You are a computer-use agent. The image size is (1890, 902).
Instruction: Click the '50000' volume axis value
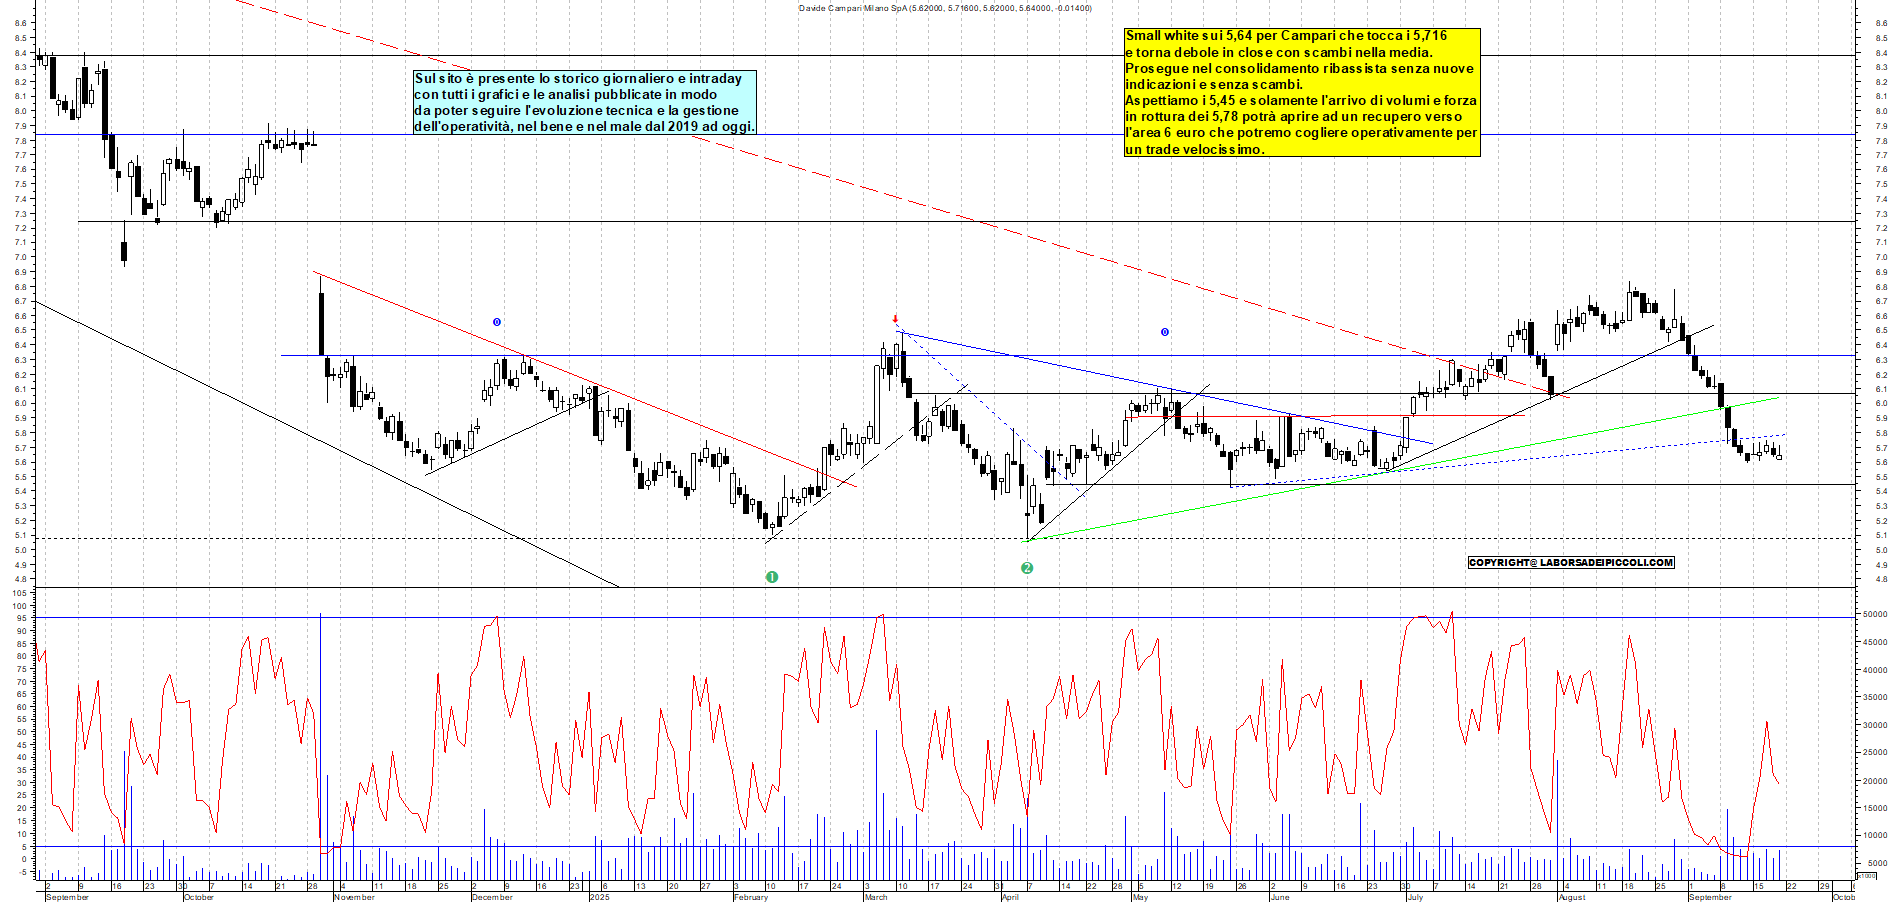pos(1874,615)
